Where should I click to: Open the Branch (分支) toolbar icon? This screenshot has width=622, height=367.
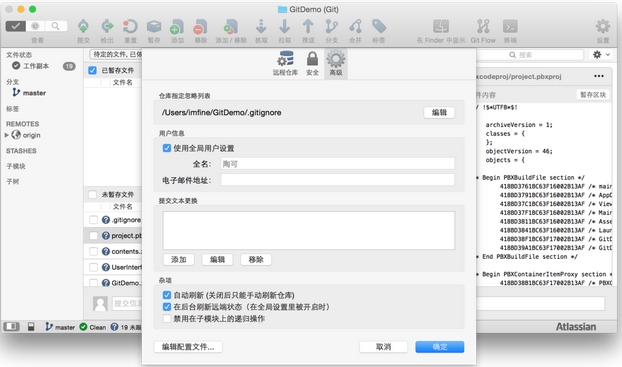click(x=332, y=27)
